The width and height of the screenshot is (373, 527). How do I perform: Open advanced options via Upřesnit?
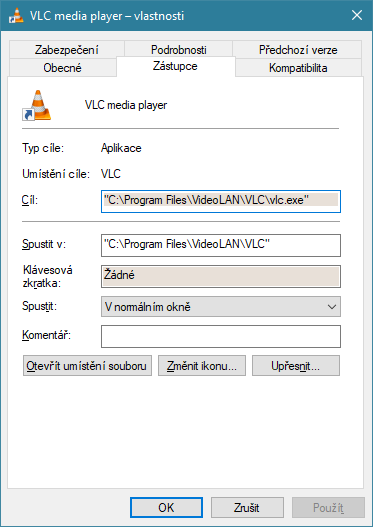pos(296,365)
